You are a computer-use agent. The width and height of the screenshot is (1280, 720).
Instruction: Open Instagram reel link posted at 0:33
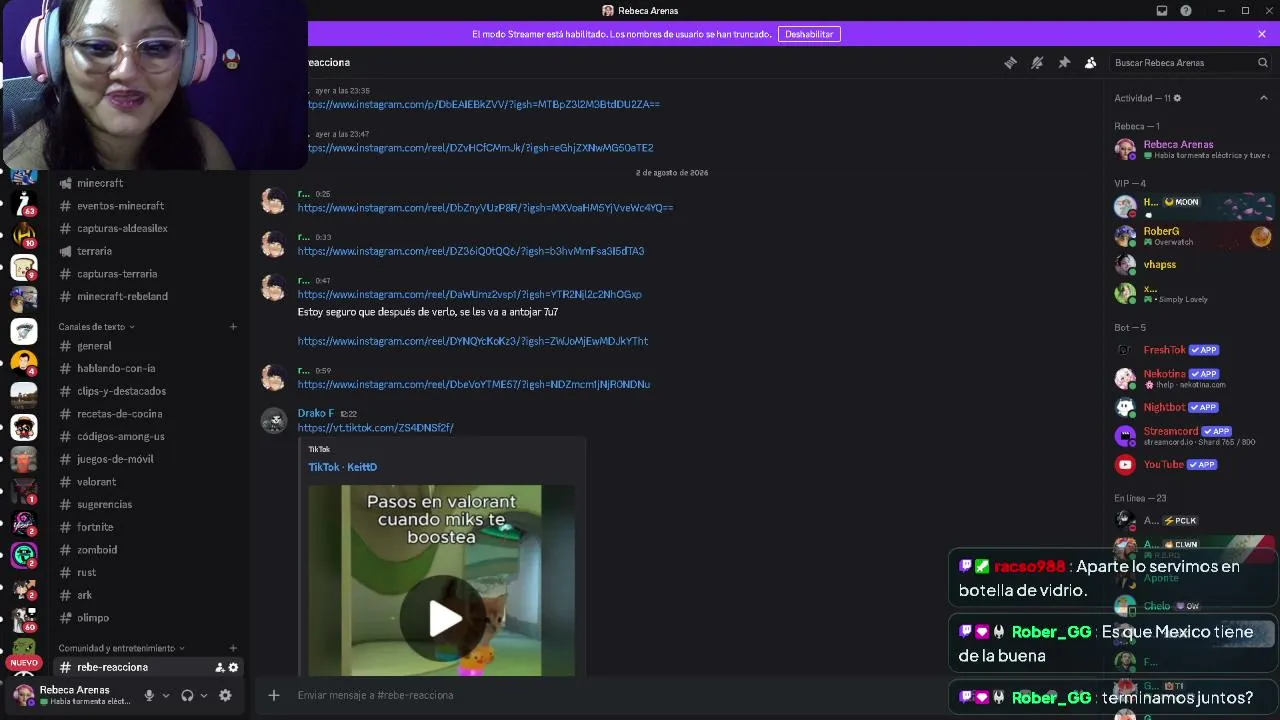point(471,251)
